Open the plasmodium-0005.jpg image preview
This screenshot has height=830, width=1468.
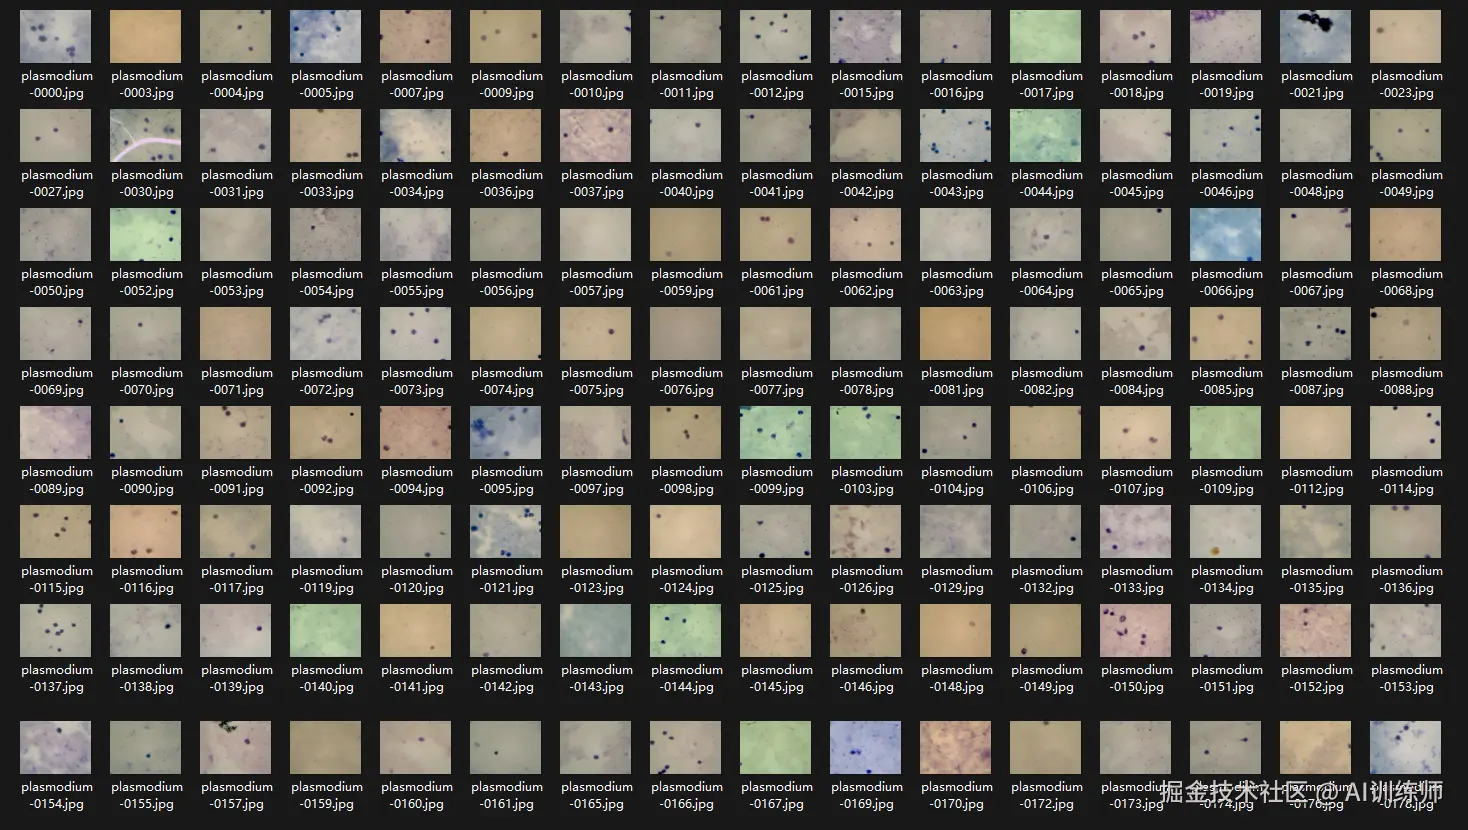(326, 37)
